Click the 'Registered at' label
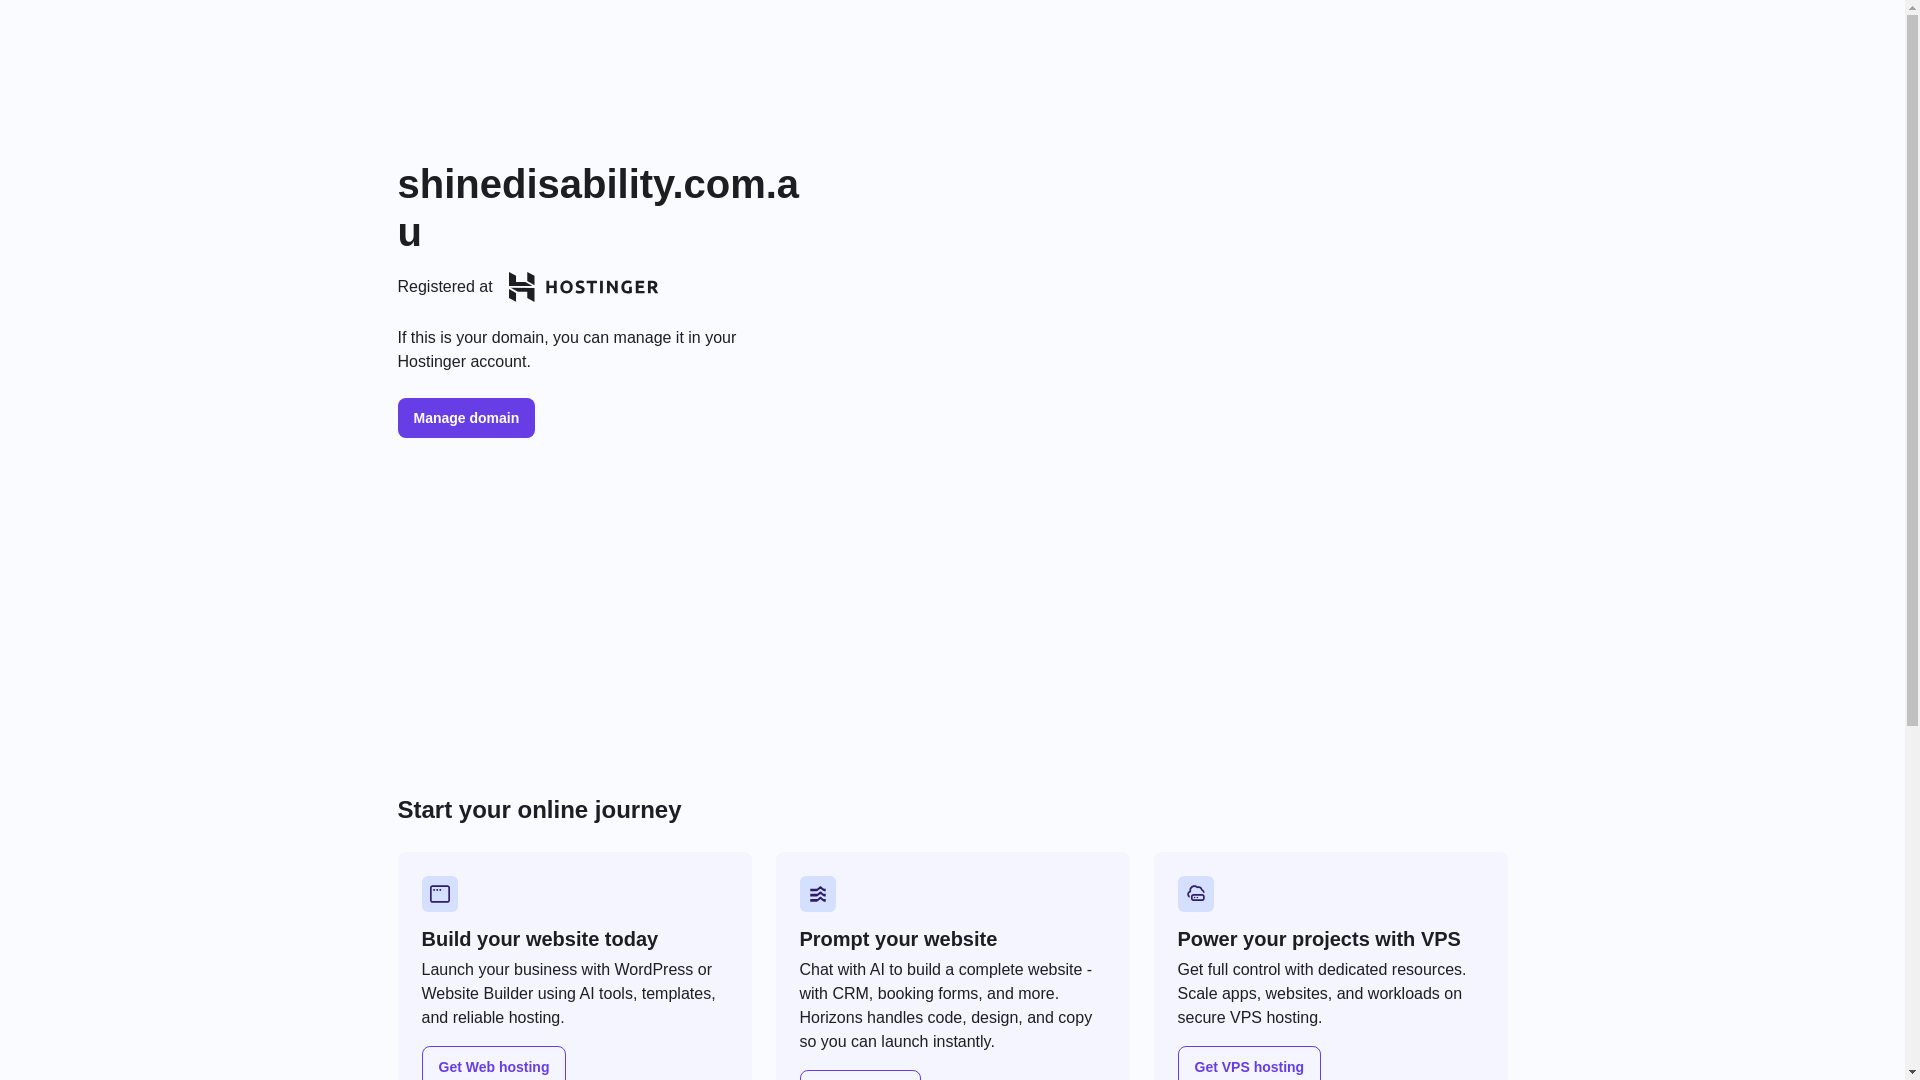The image size is (1920, 1080). (445, 287)
